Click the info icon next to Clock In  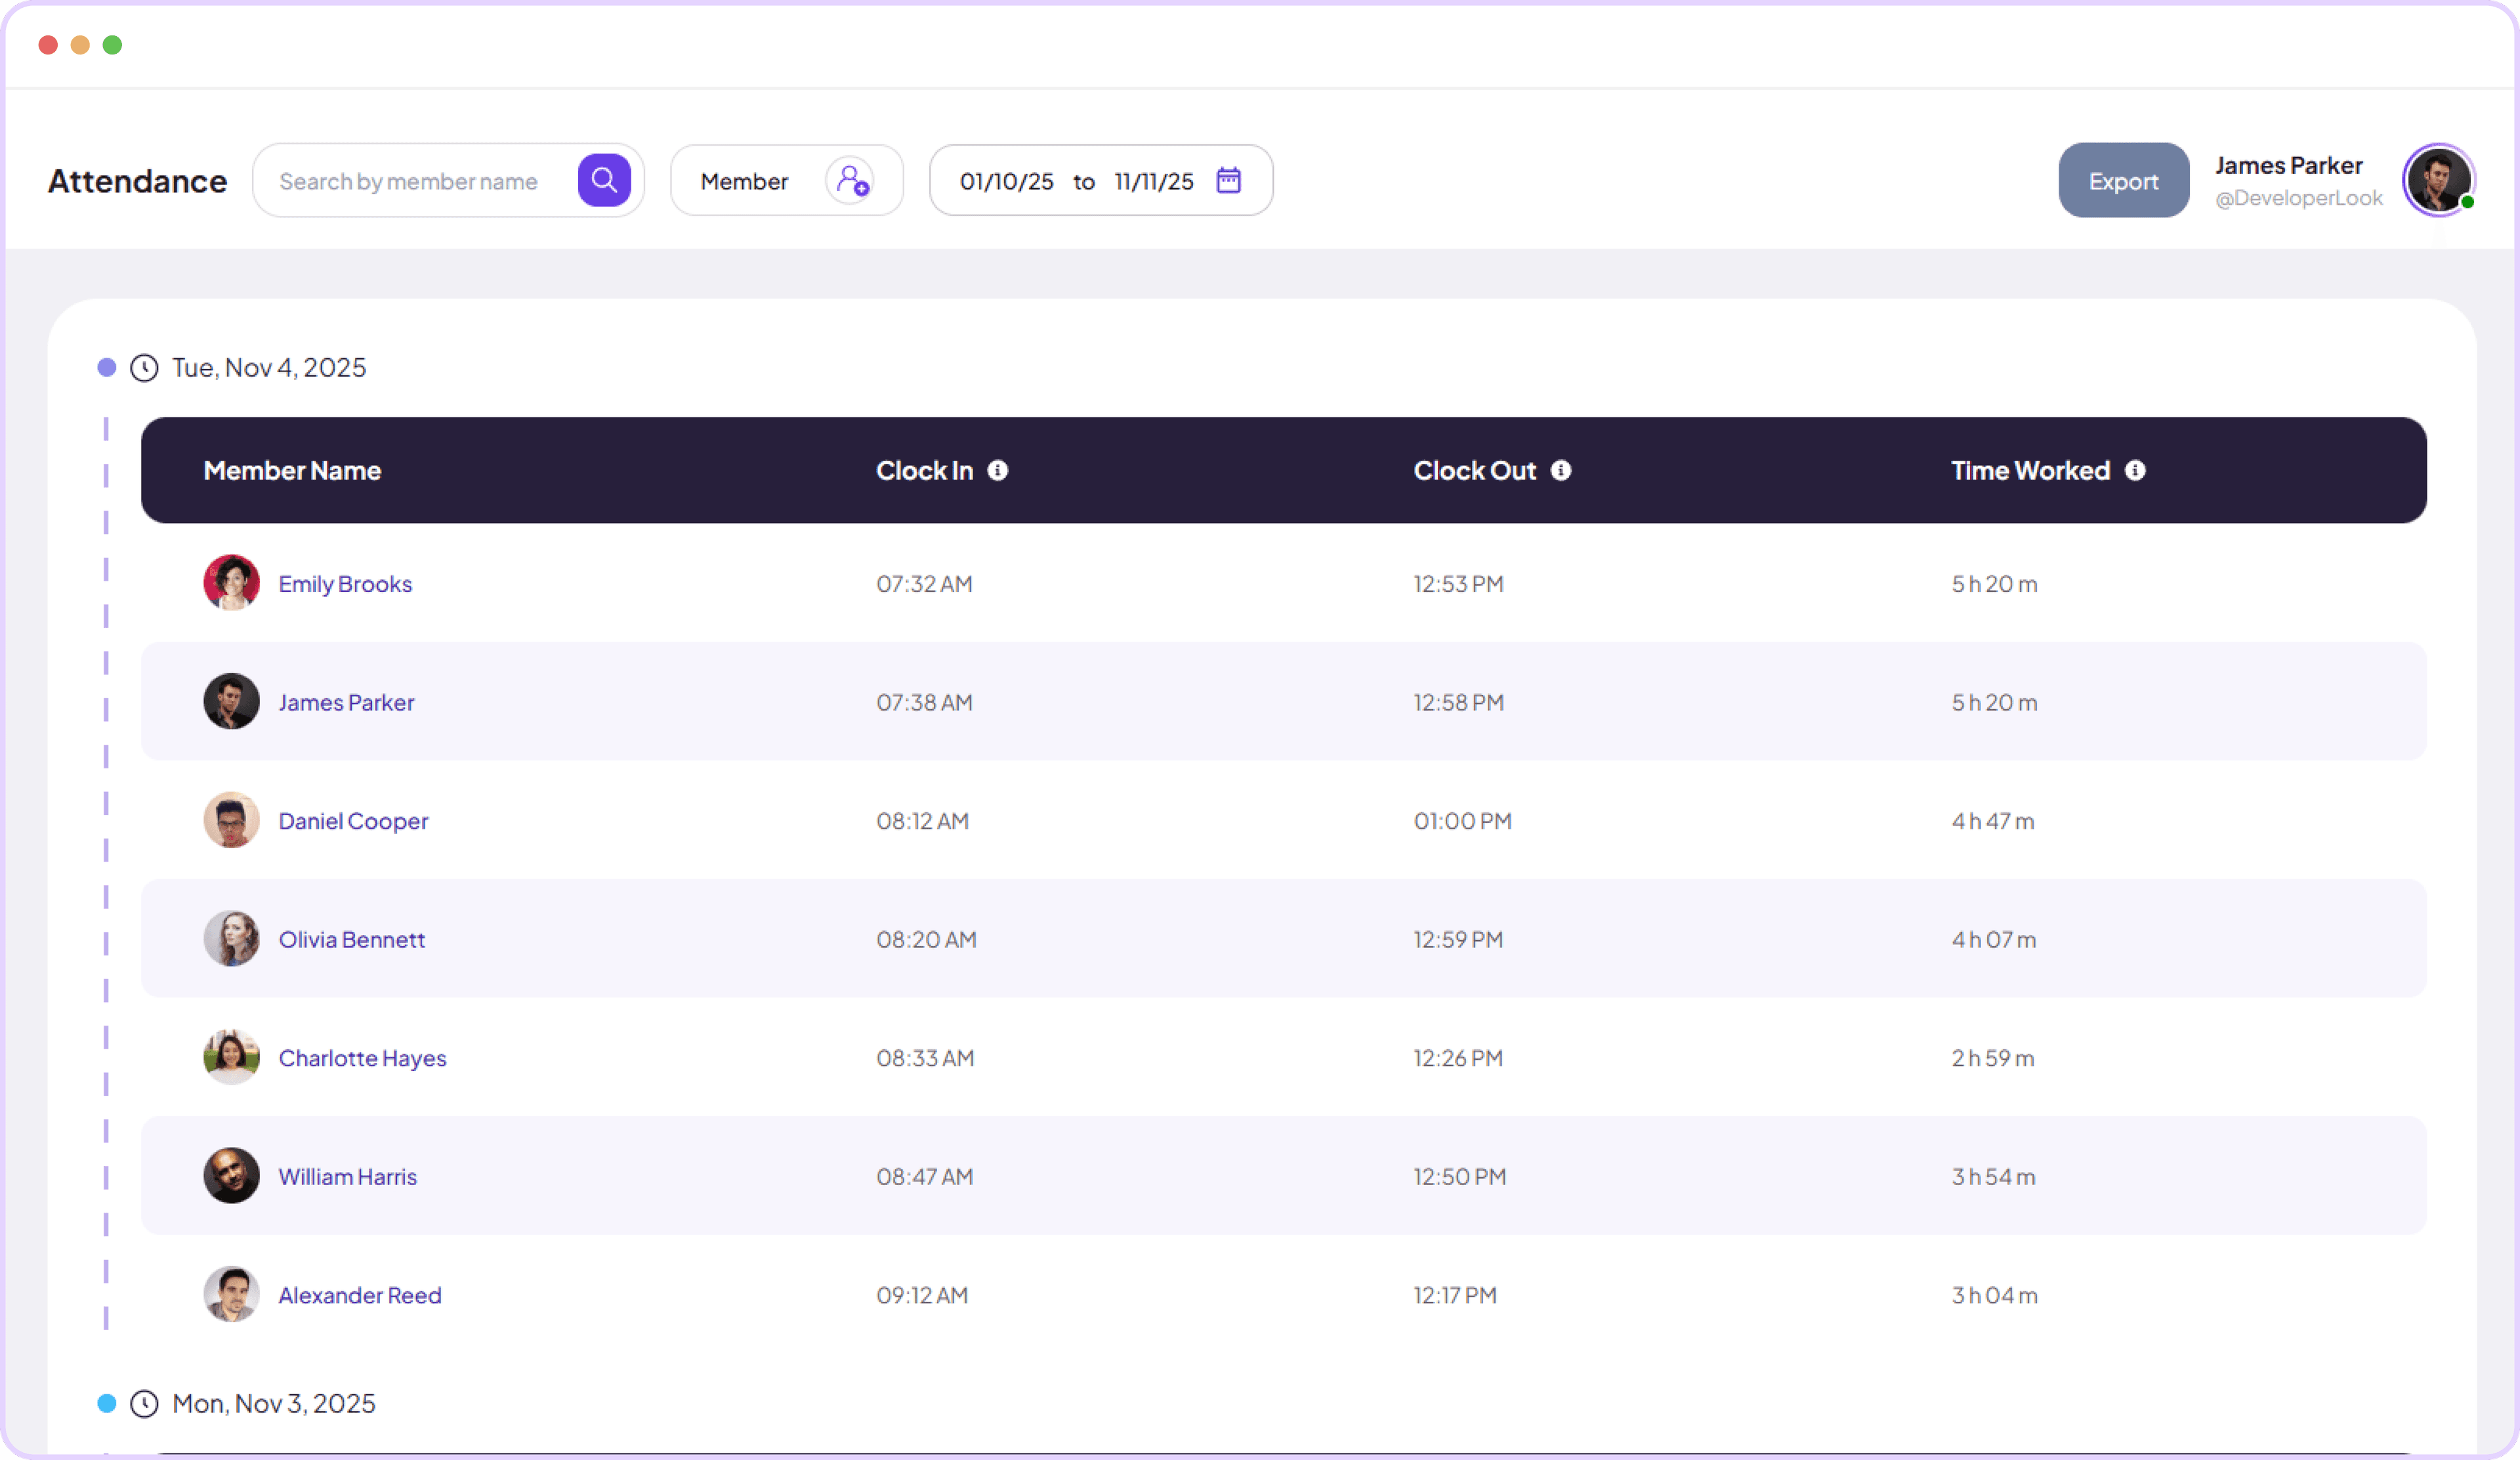click(997, 470)
